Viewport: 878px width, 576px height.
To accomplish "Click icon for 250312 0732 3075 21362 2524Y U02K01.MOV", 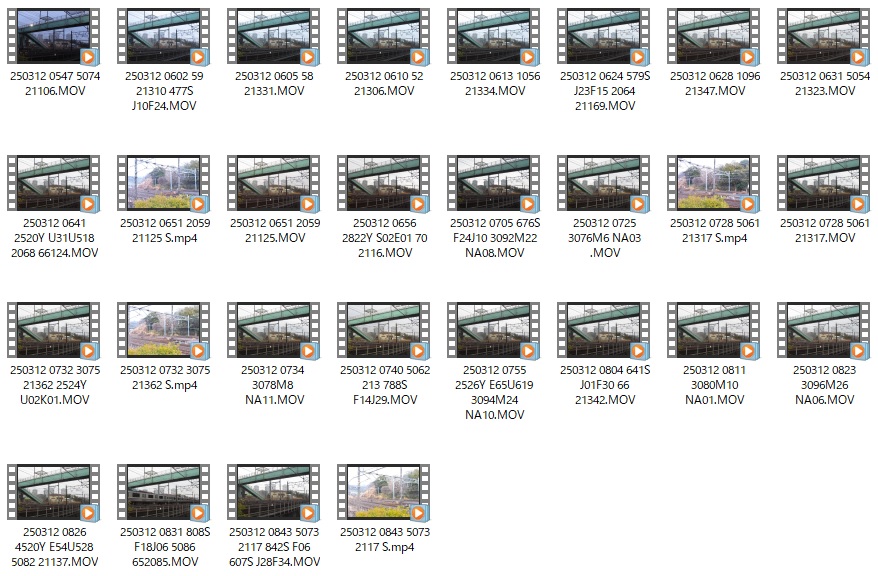I will tap(54, 330).
